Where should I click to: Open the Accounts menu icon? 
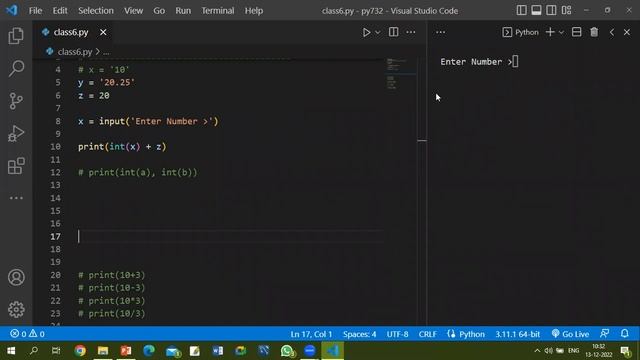16,278
